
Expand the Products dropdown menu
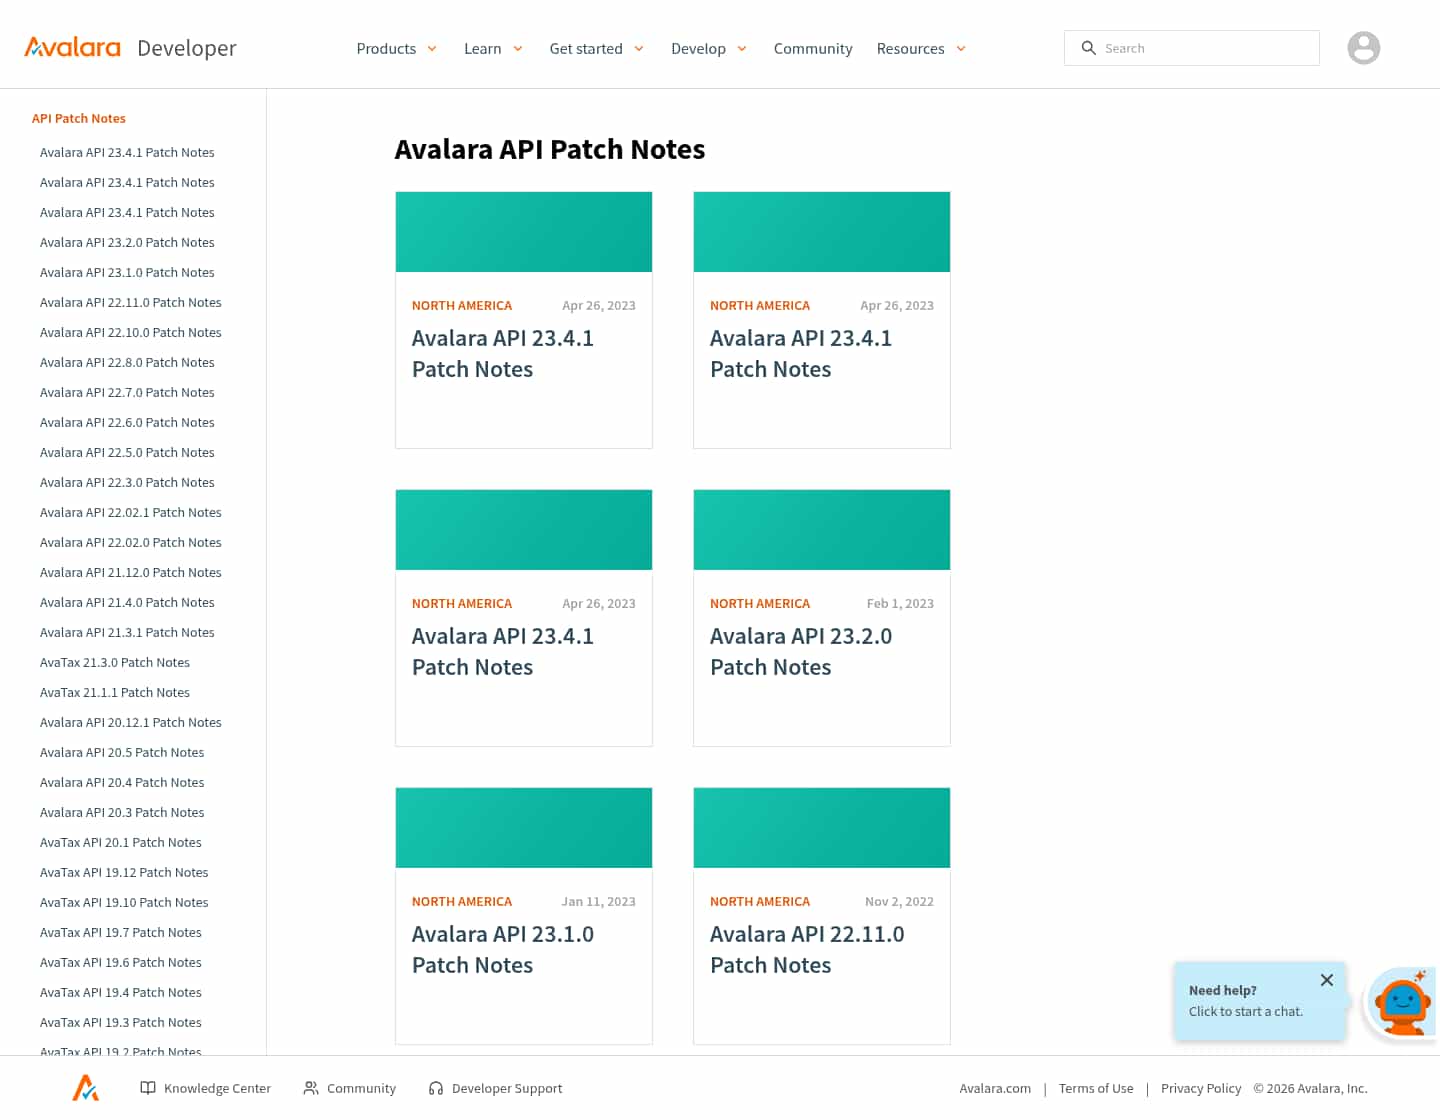[x=396, y=48]
